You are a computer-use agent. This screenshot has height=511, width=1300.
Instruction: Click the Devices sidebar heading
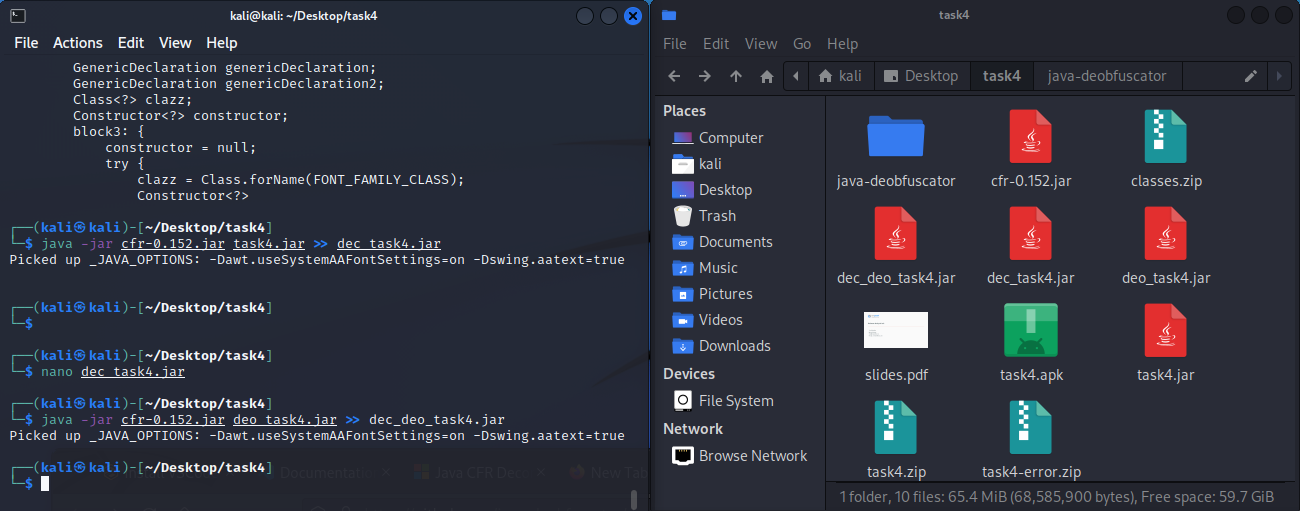pos(689,374)
